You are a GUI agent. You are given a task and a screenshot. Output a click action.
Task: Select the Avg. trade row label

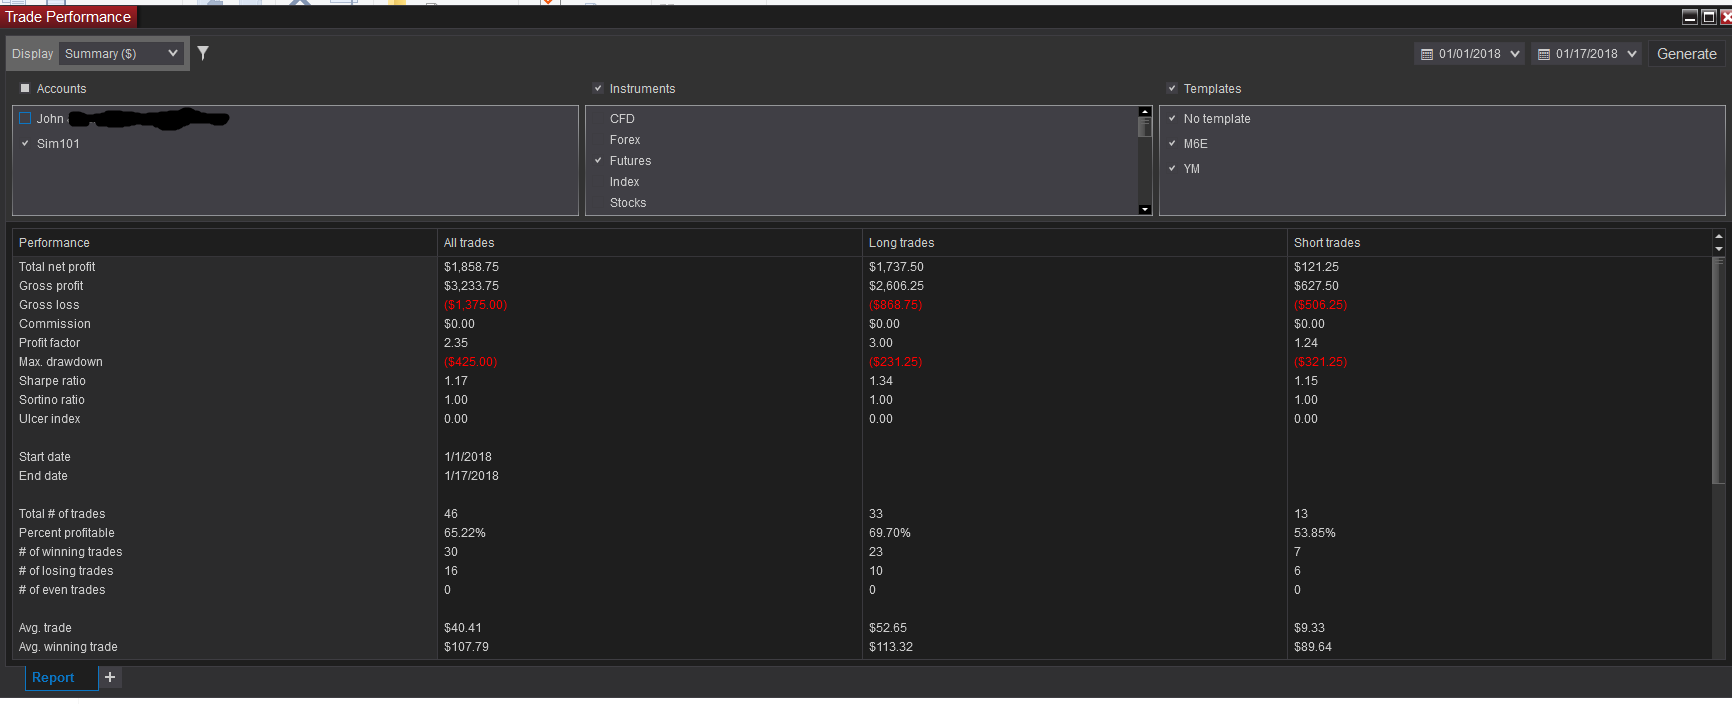tap(45, 628)
